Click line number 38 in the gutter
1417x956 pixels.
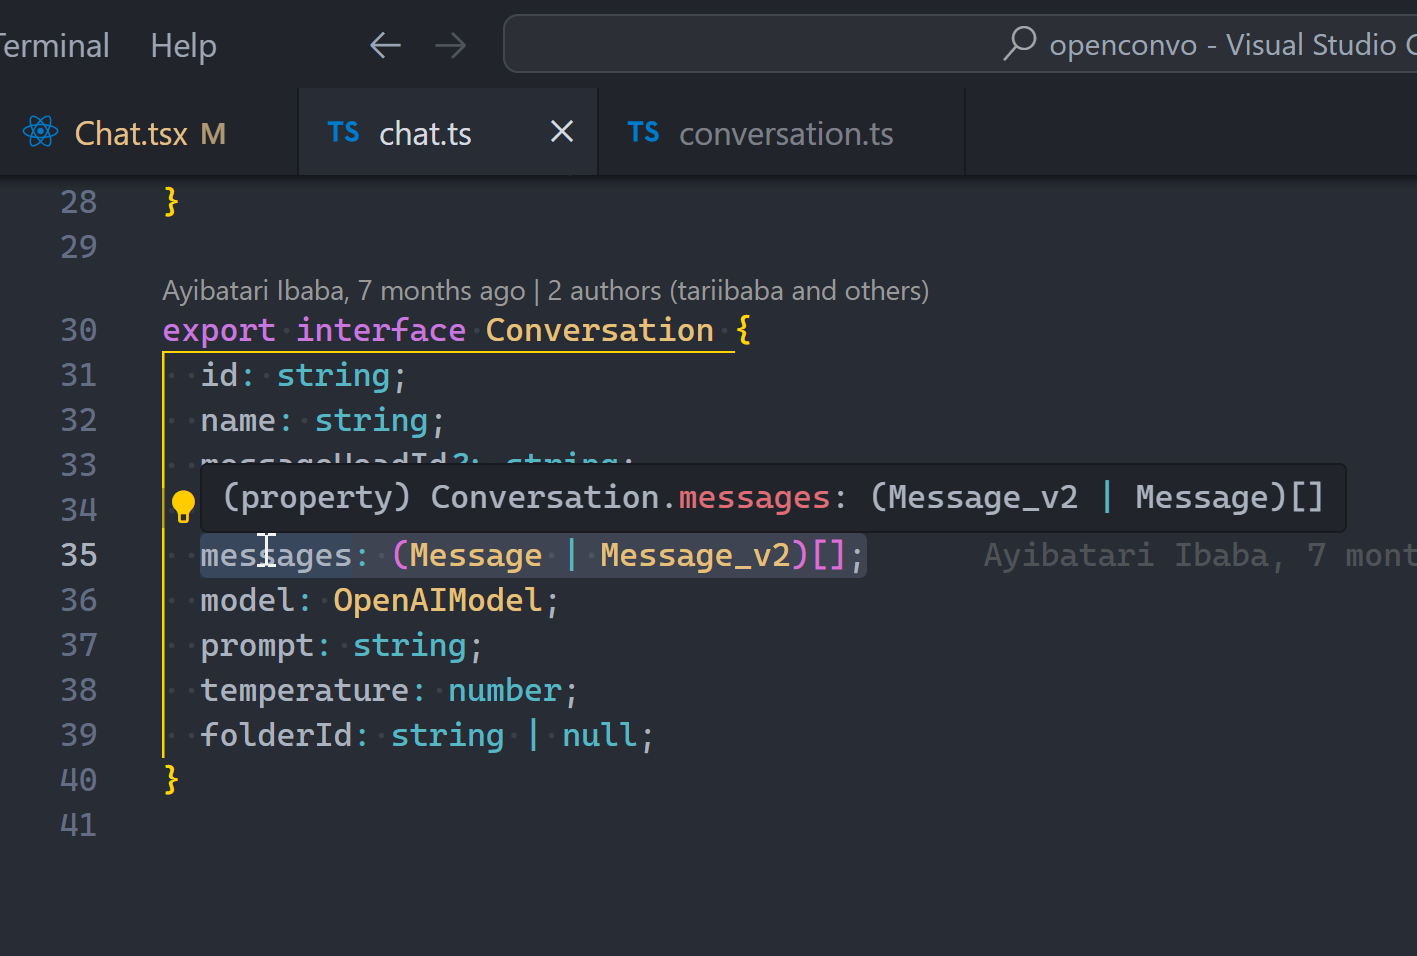[79, 690]
